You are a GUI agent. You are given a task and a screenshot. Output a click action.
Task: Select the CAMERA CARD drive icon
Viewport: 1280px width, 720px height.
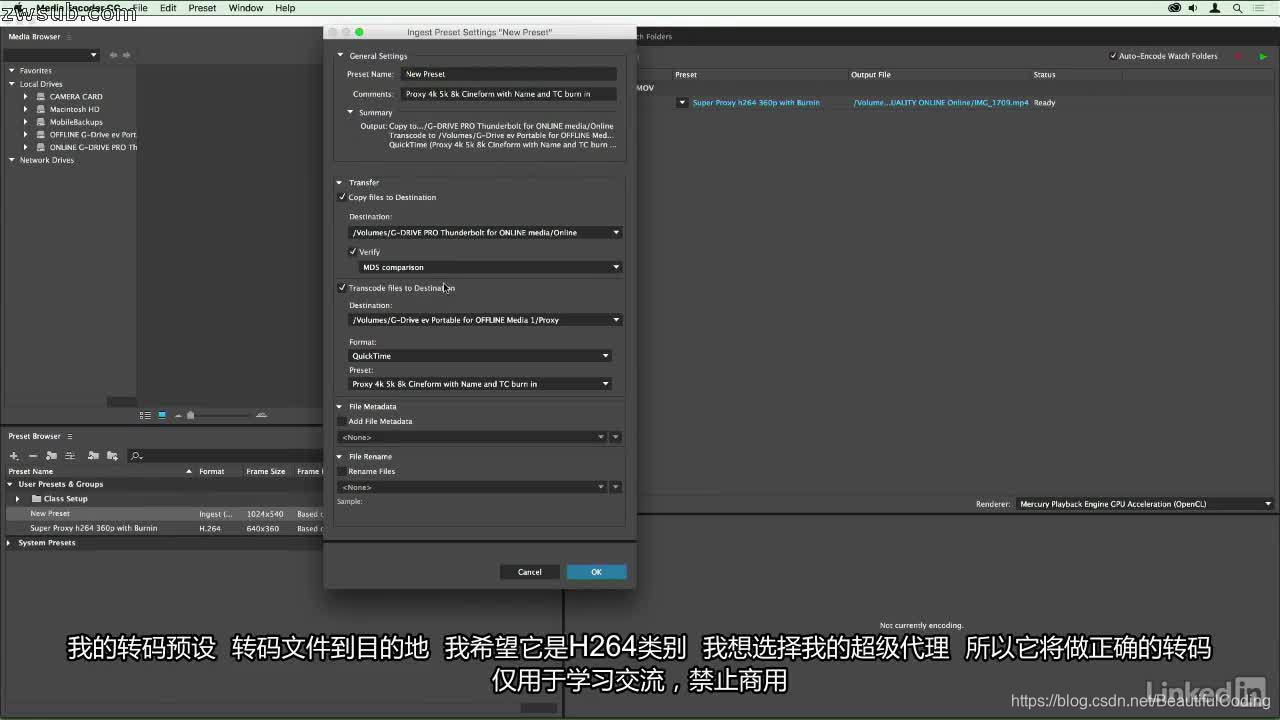pyautogui.click(x=40, y=97)
